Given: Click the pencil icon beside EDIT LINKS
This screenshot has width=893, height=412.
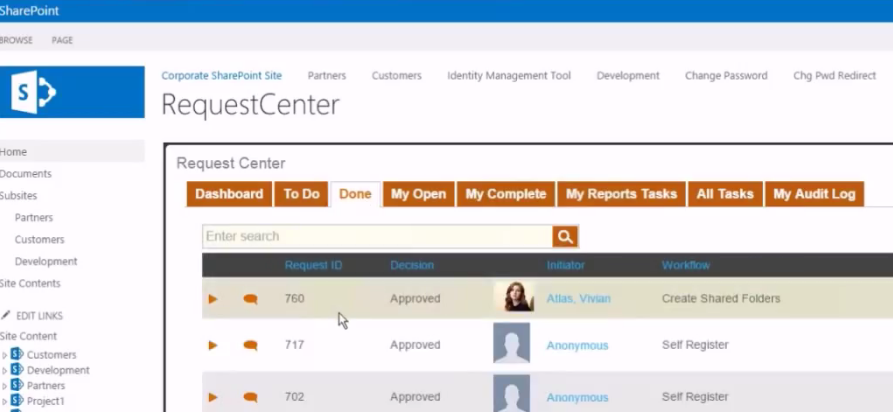Looking at the screenshot, I should click(6, 315).
